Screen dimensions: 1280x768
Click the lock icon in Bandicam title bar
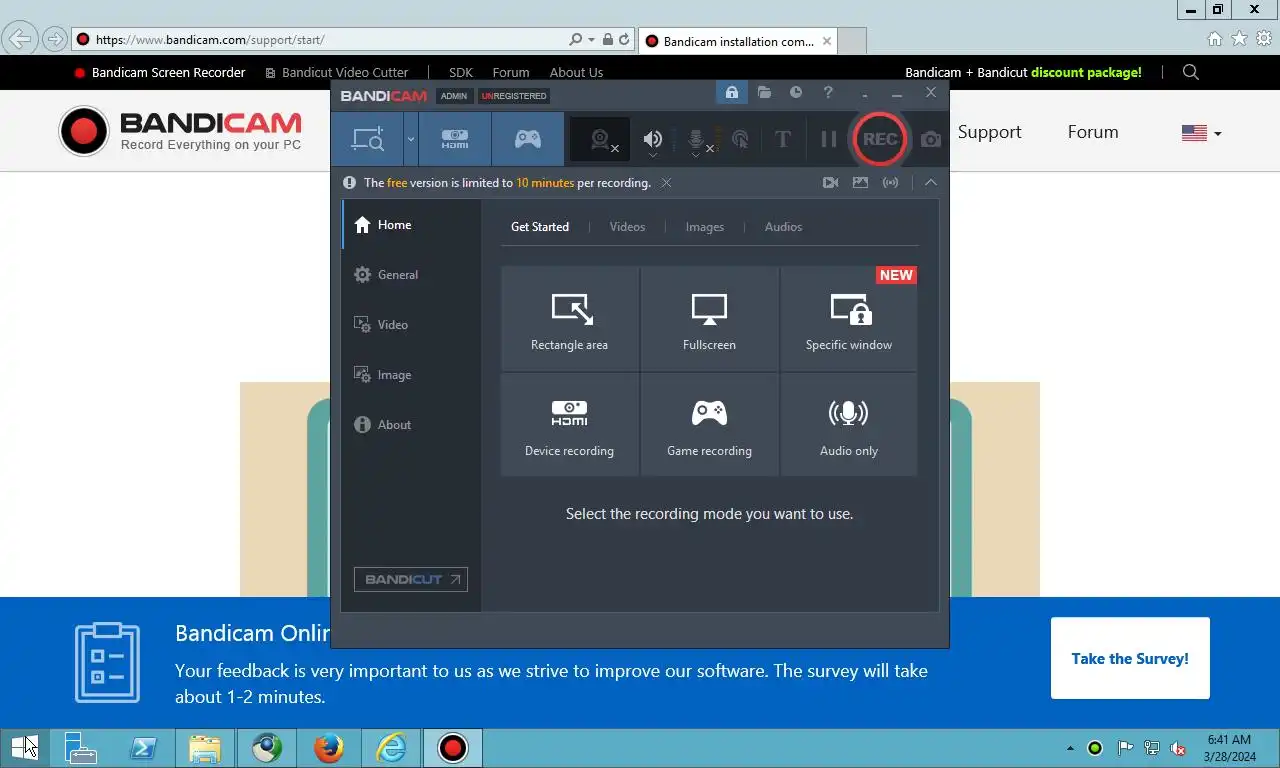(x=731, y=92)
